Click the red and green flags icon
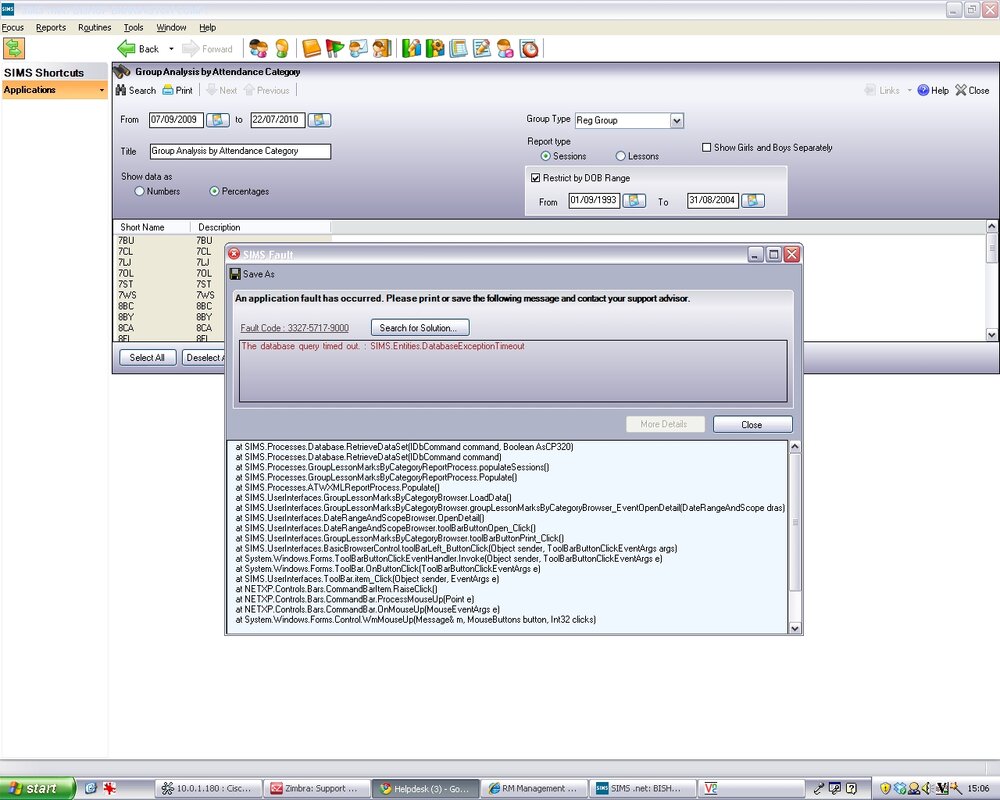 [335, 48]
